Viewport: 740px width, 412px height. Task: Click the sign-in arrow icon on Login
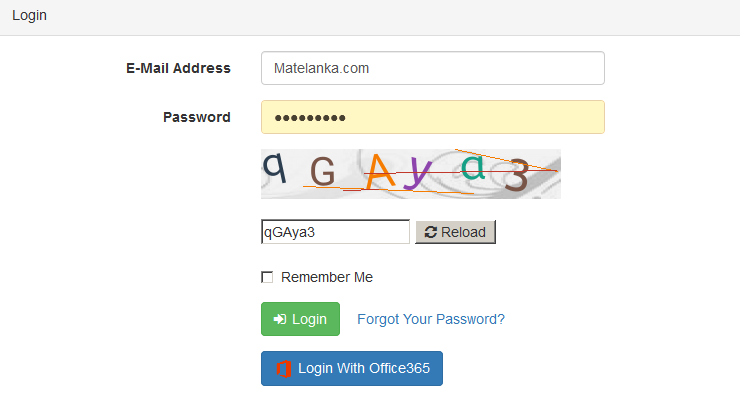click(280, 319)
